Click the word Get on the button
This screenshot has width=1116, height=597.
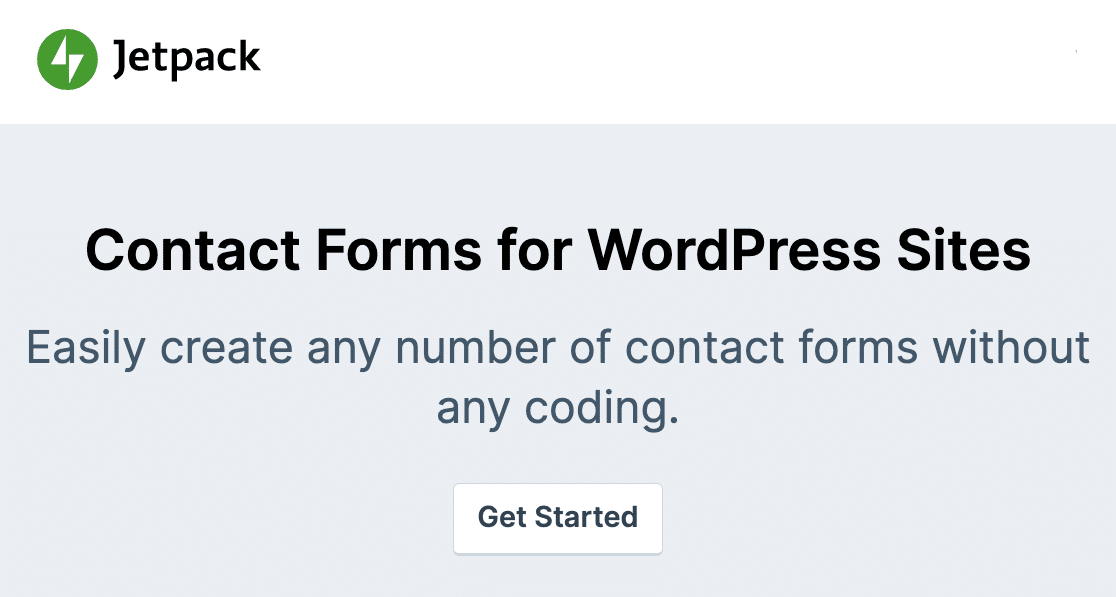click(x=502, y=517)
